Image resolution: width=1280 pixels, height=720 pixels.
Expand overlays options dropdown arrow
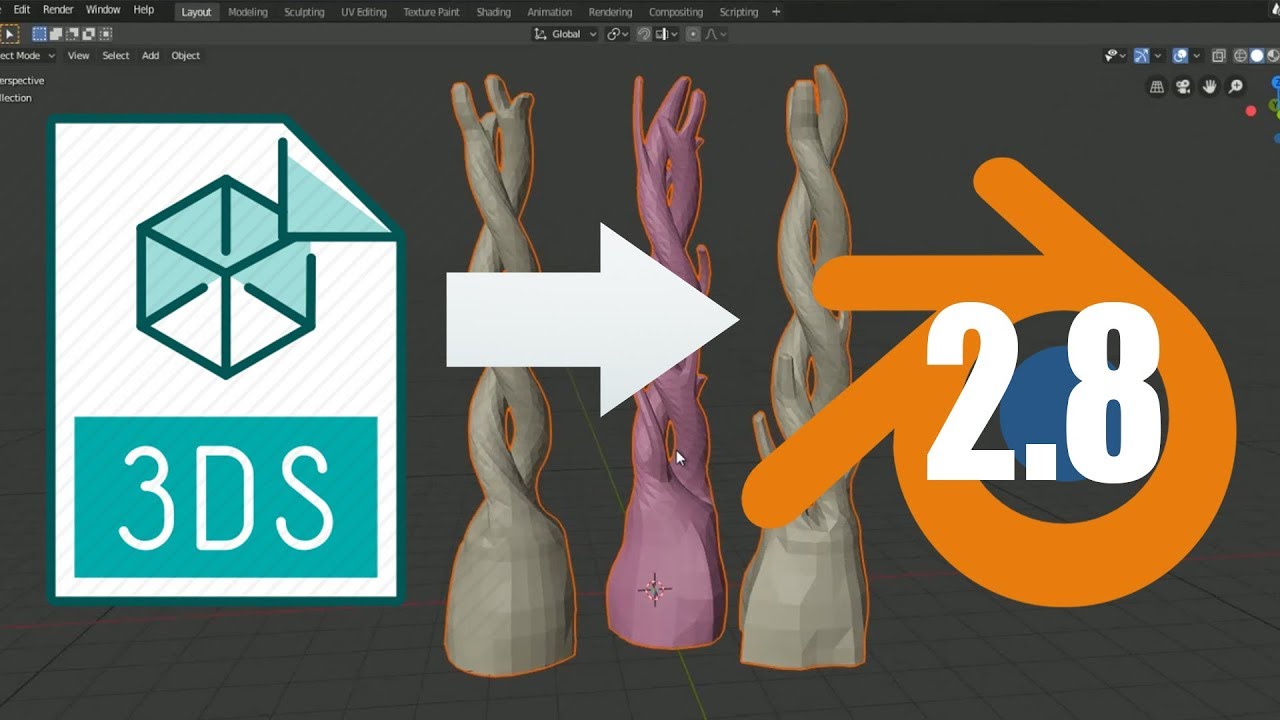click(x=1197, y=56)
